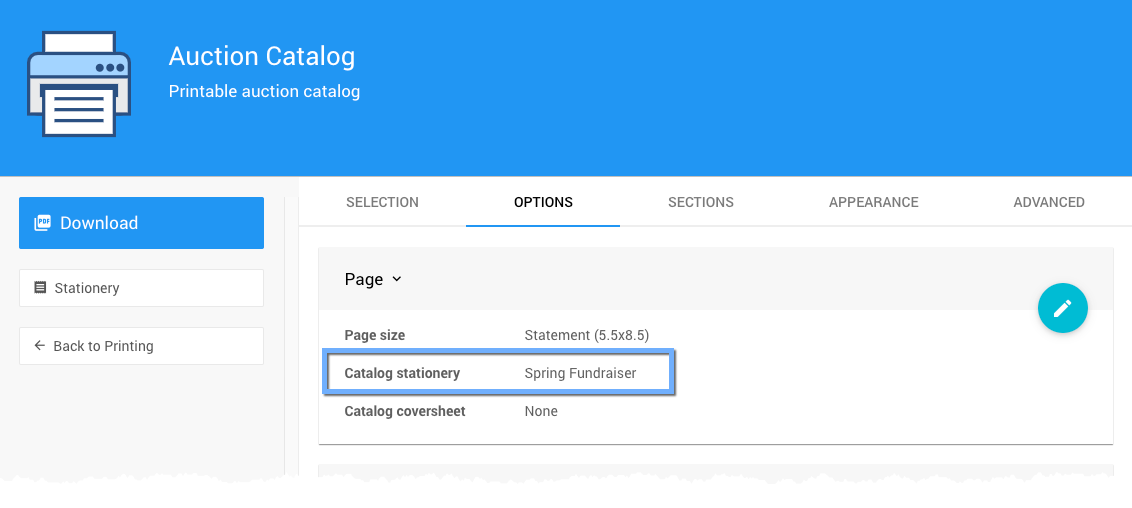Open the Advanced tab
The image size is (1132, 508).
pyautogui.click(x=1049, y=202)
